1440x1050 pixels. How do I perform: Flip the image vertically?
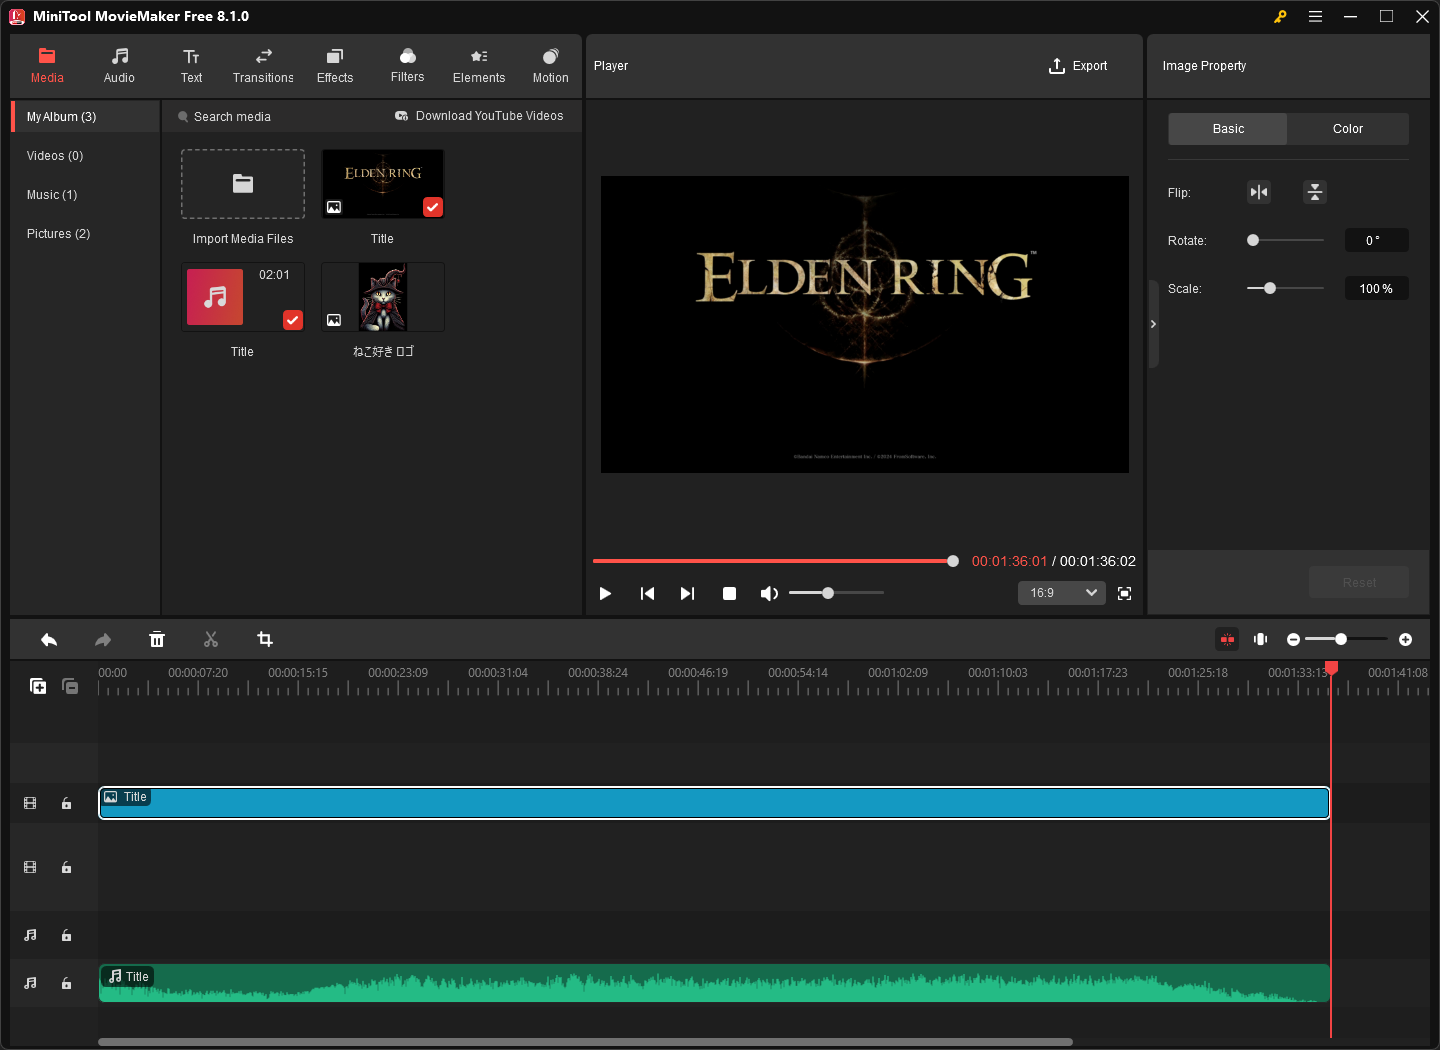pyautogui.click(x=1315, y=192)
